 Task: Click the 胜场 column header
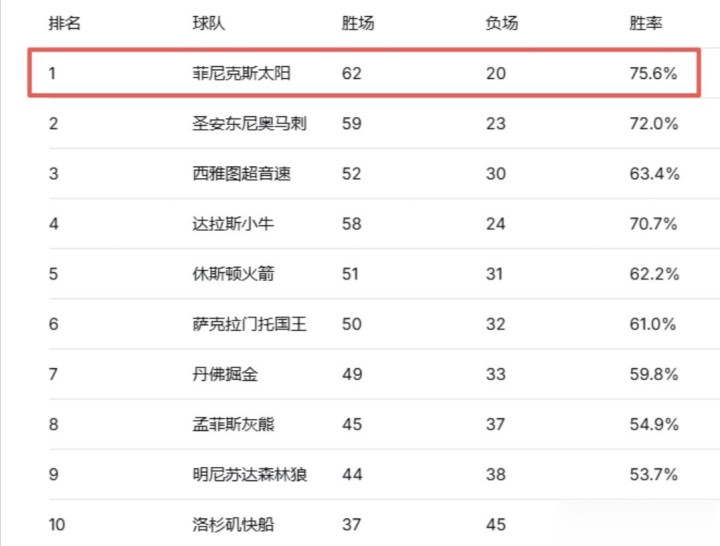click(358, 24)
